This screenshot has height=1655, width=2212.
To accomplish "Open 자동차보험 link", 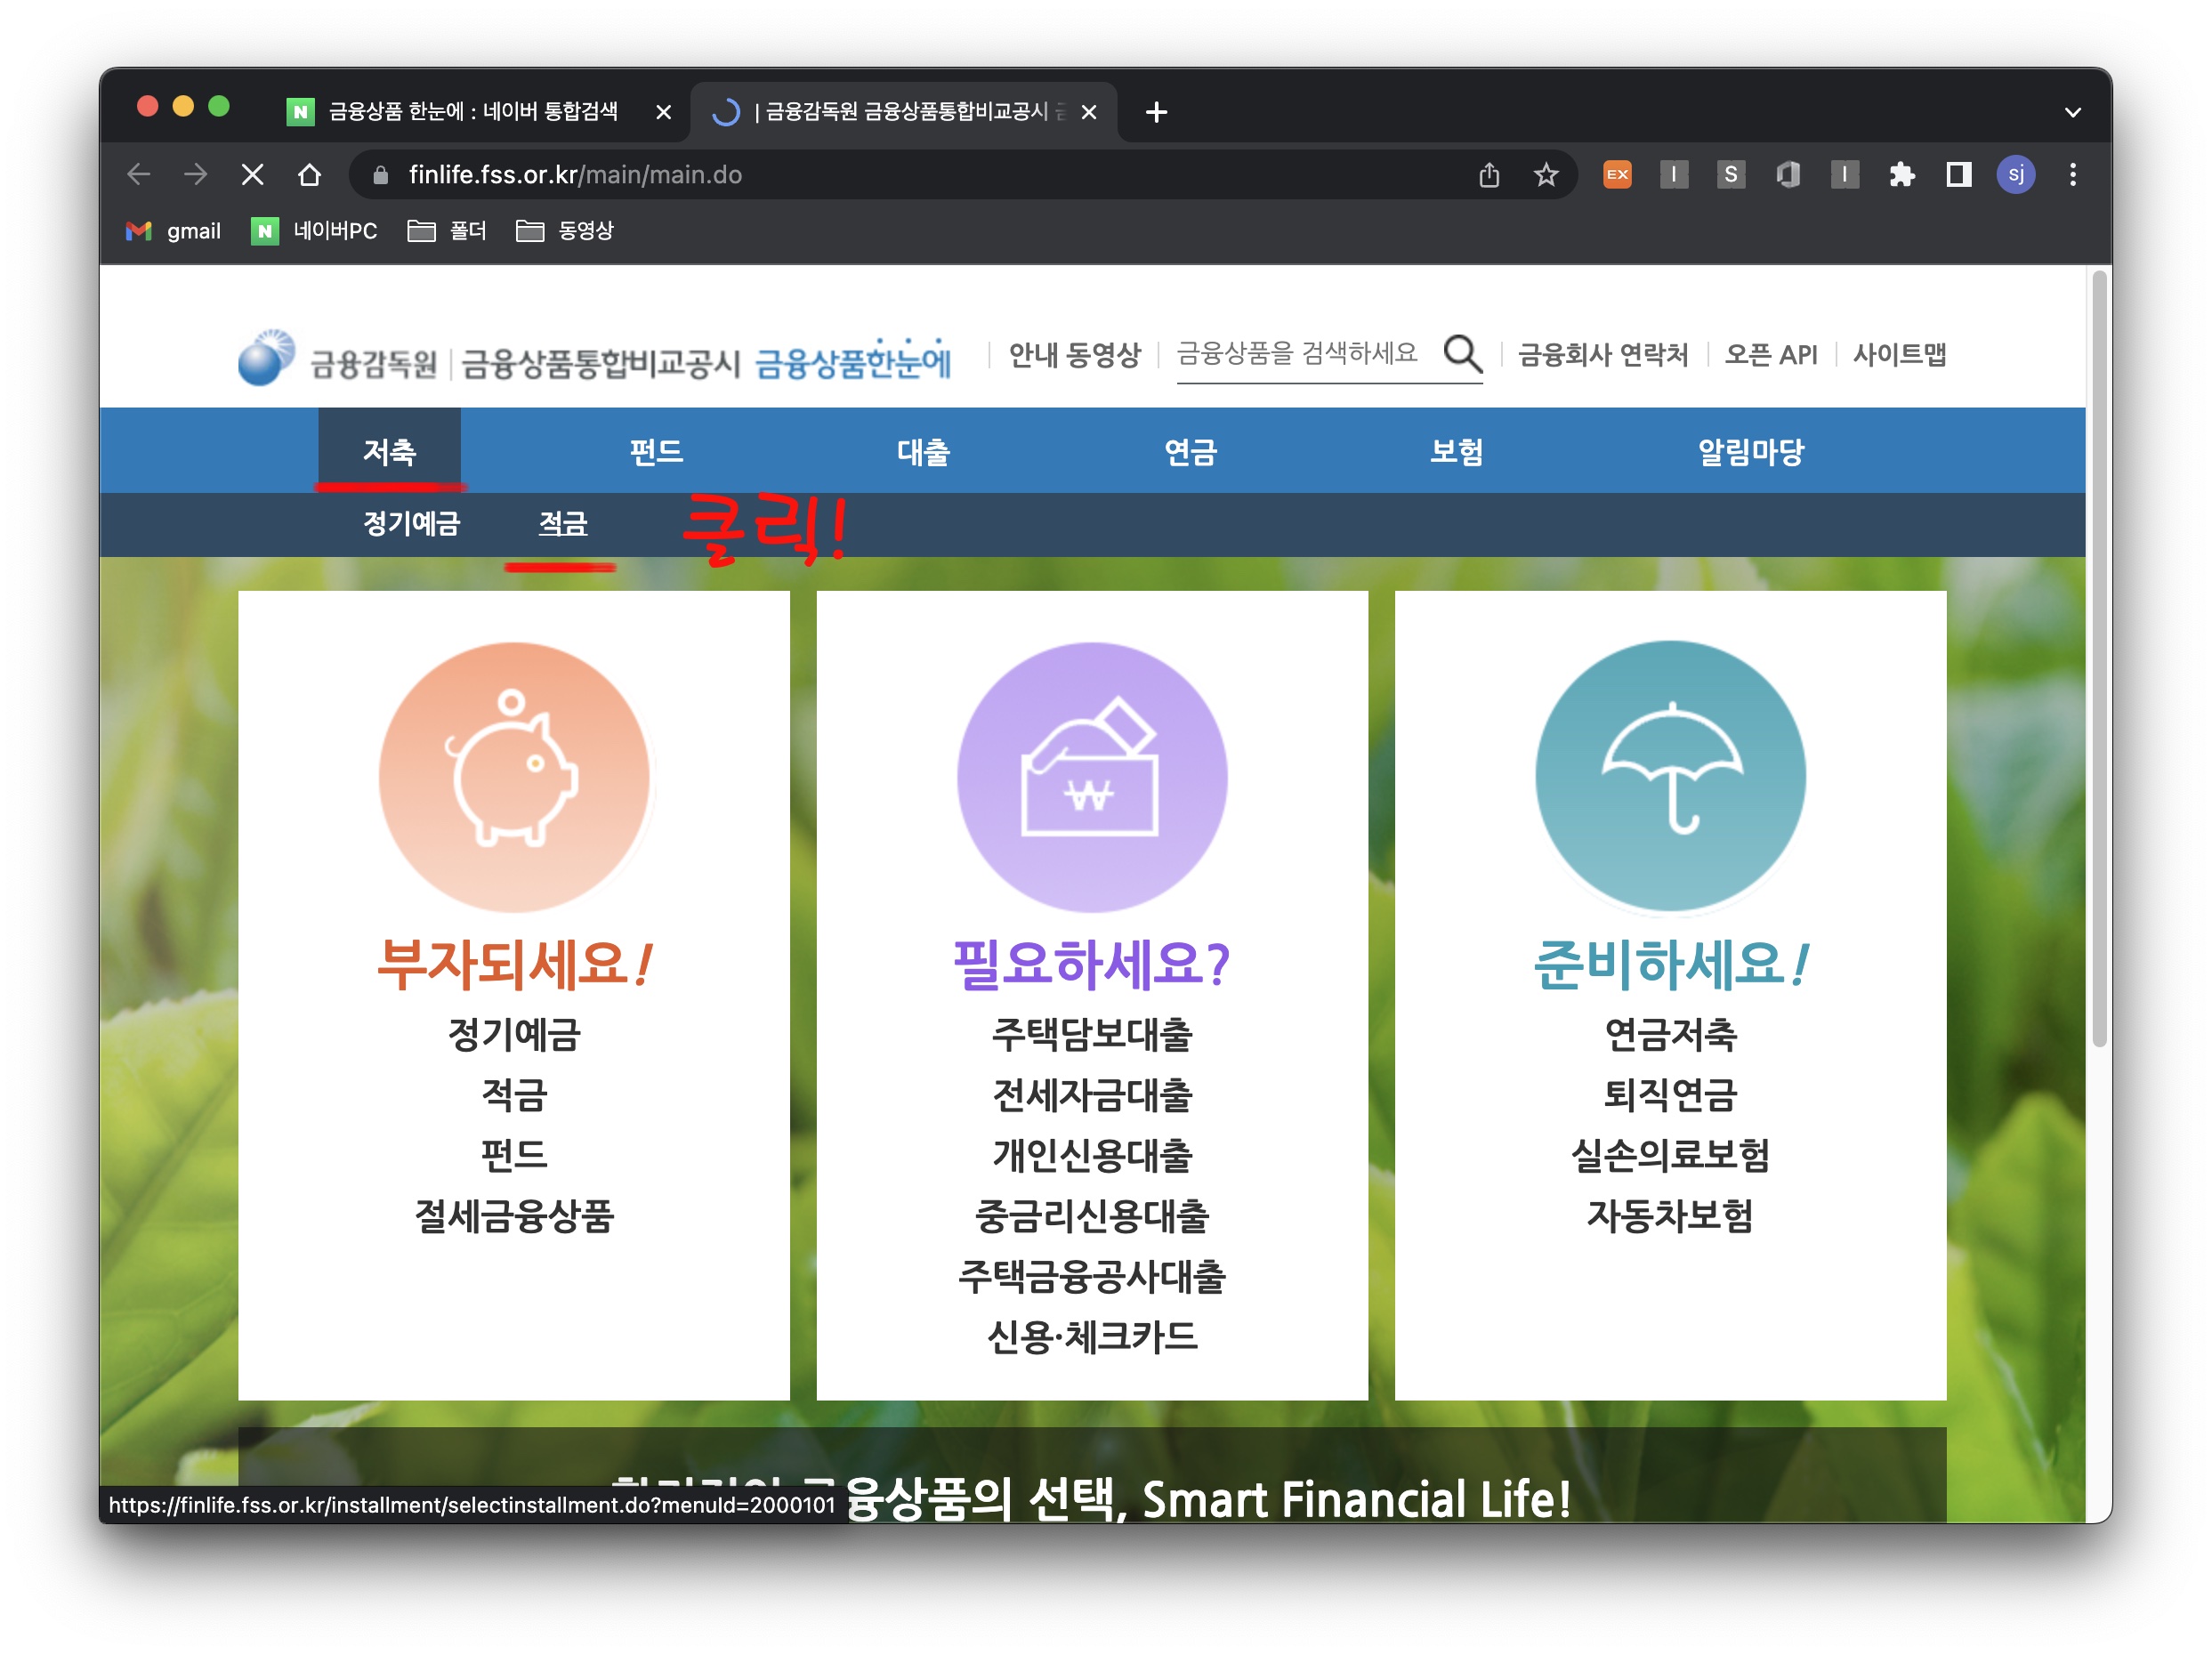I will pos(1670,1216).
